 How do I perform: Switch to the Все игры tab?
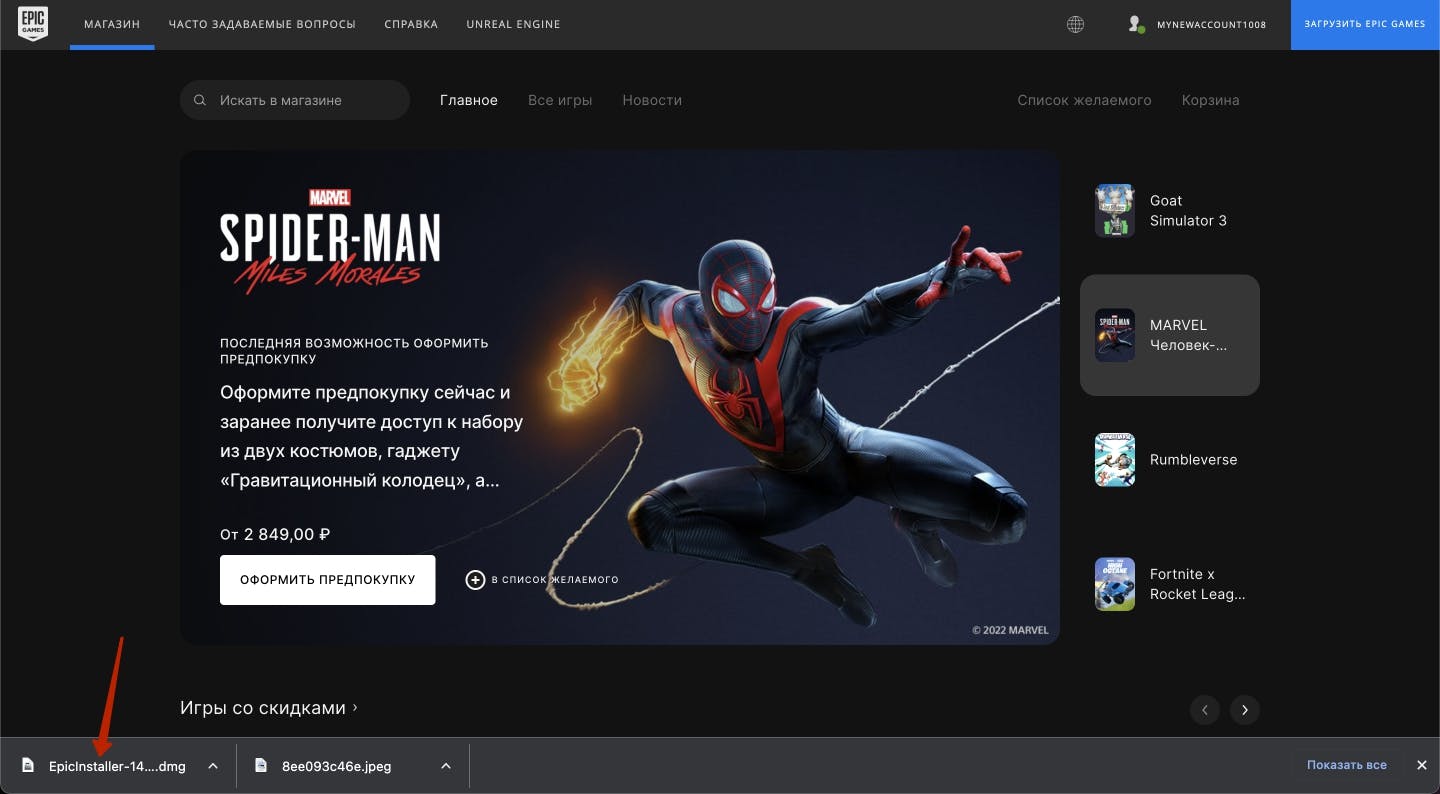coord(560,100)
